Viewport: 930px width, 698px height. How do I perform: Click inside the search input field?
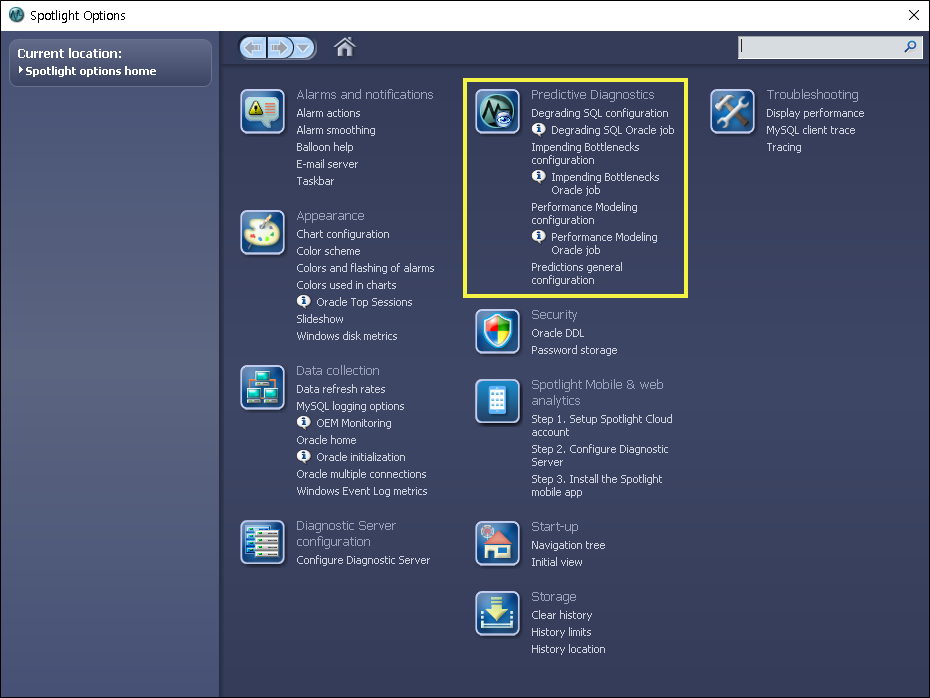[x=820, y=47]
